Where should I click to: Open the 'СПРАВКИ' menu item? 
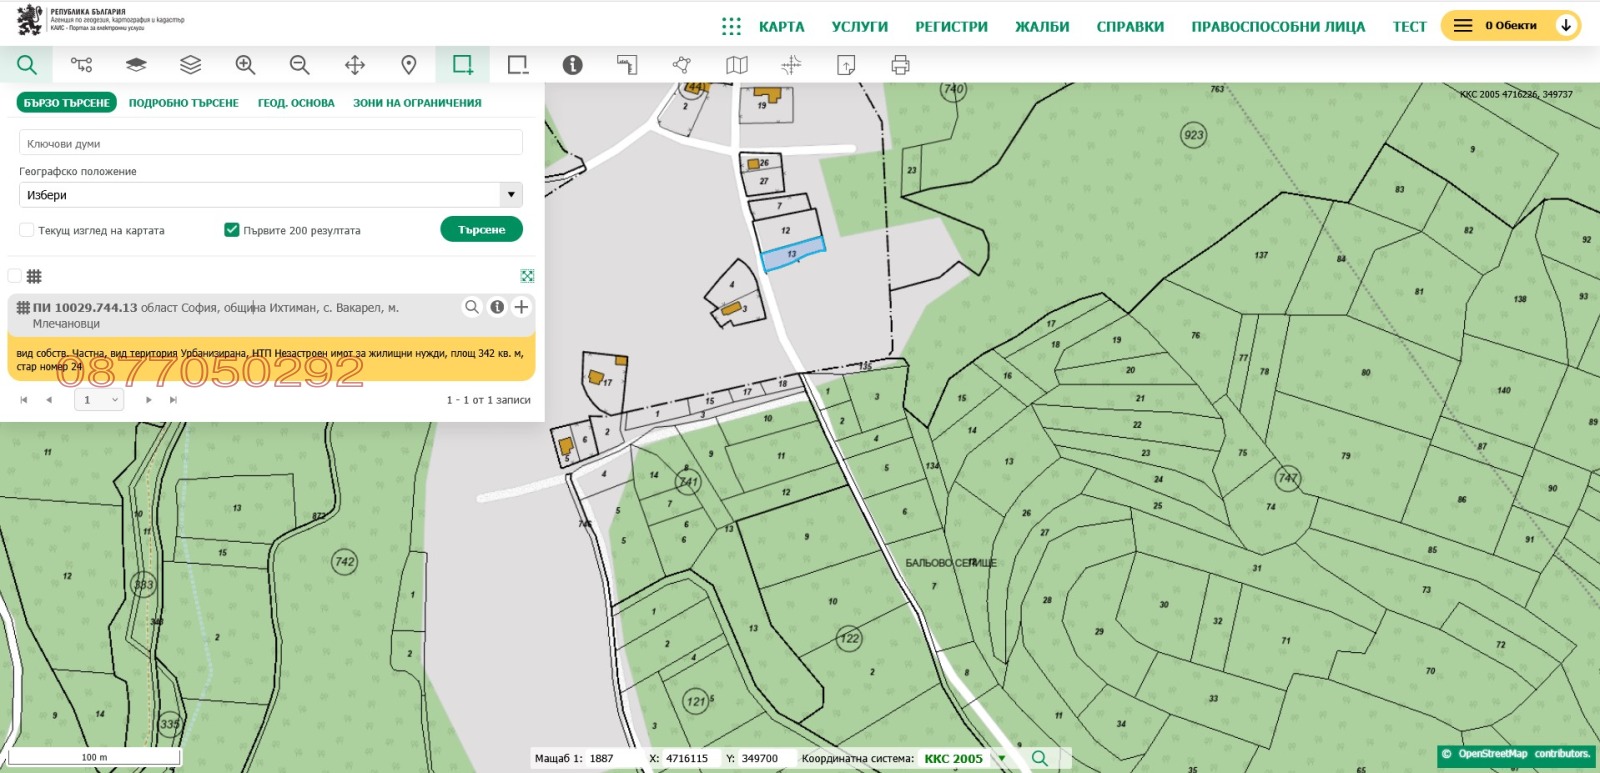pos(1130,27)
